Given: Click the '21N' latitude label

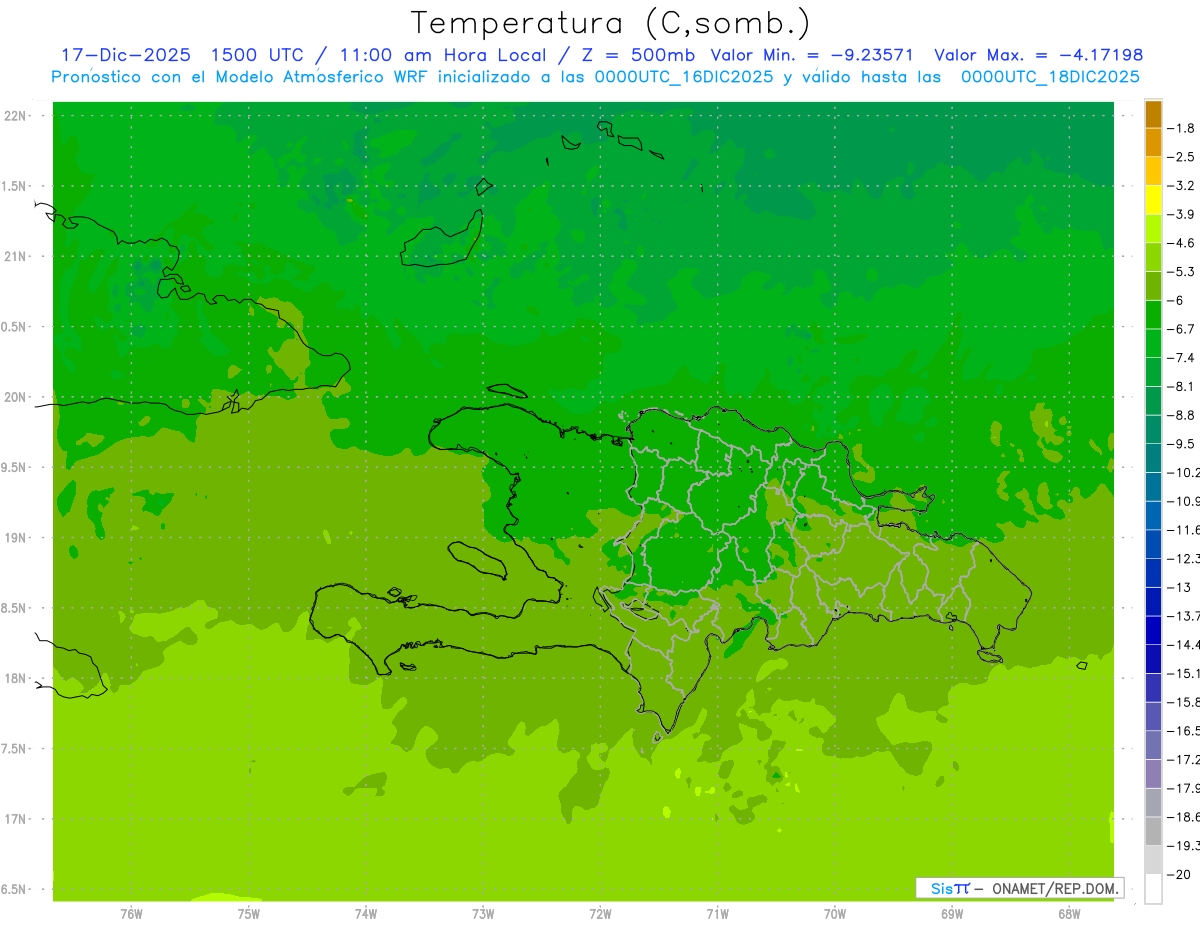Looking at the screenshot, I should pos(16,257).
